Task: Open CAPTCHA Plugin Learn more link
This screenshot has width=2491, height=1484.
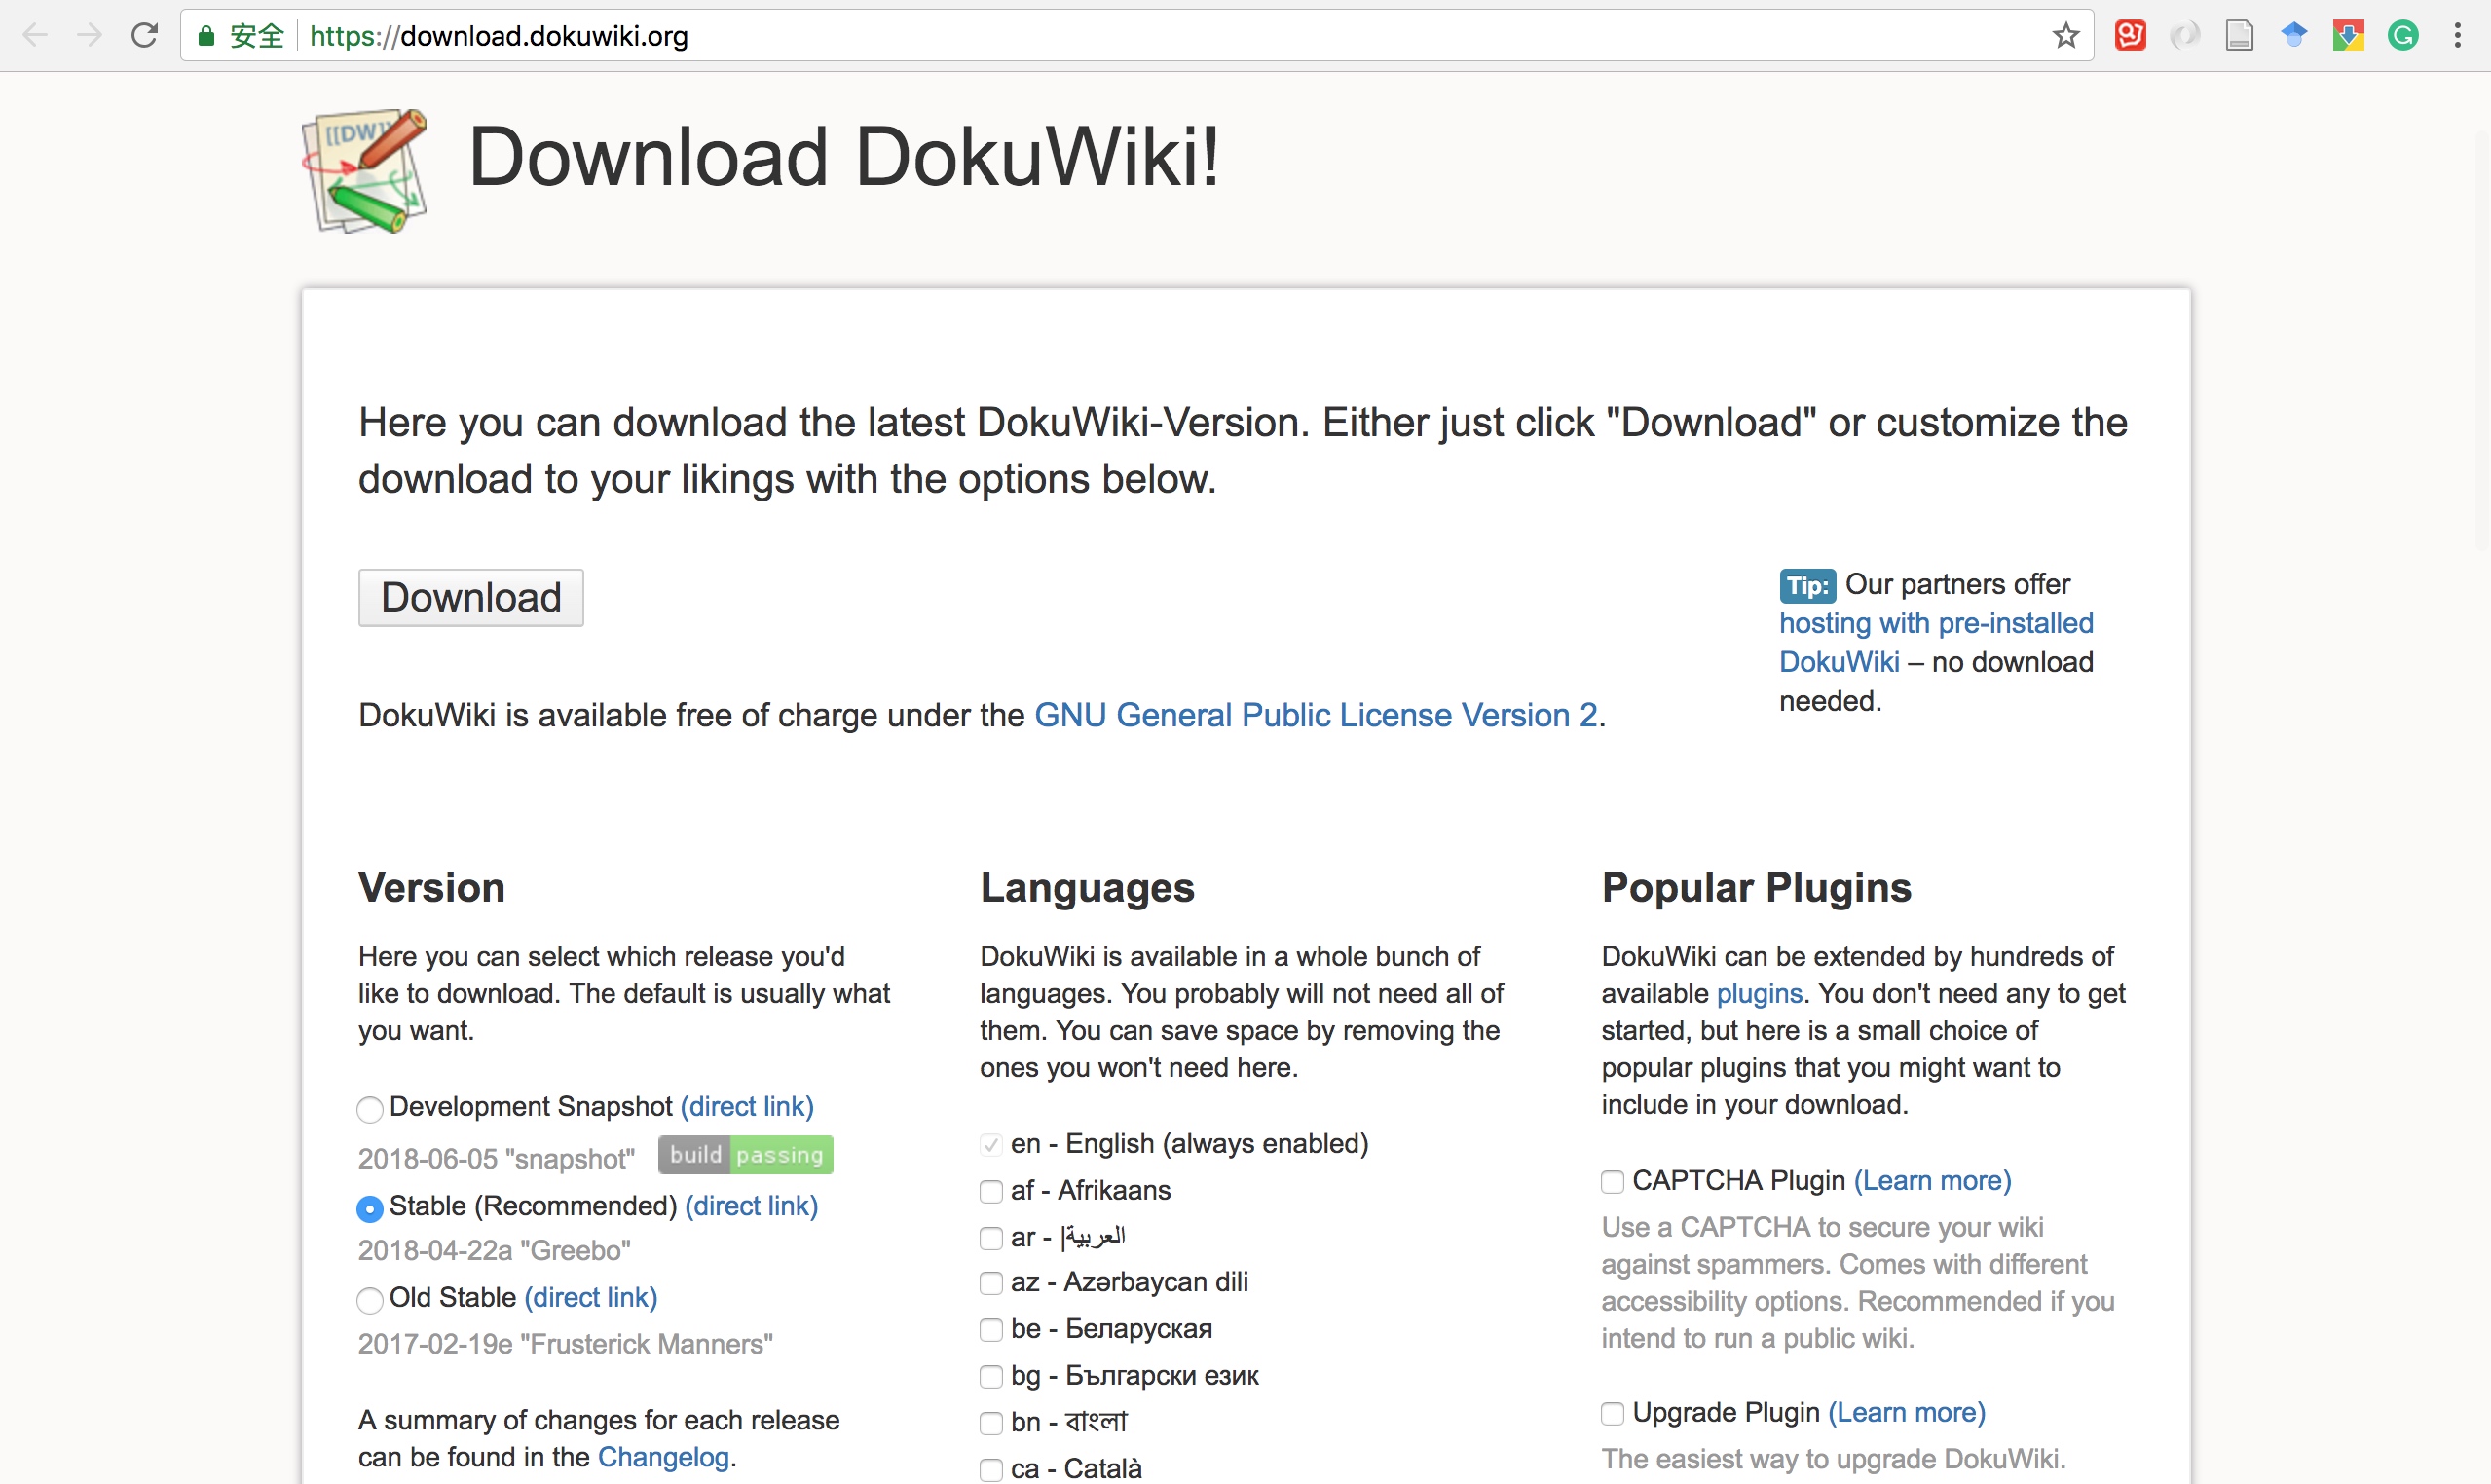Action: point(1932,1180)
